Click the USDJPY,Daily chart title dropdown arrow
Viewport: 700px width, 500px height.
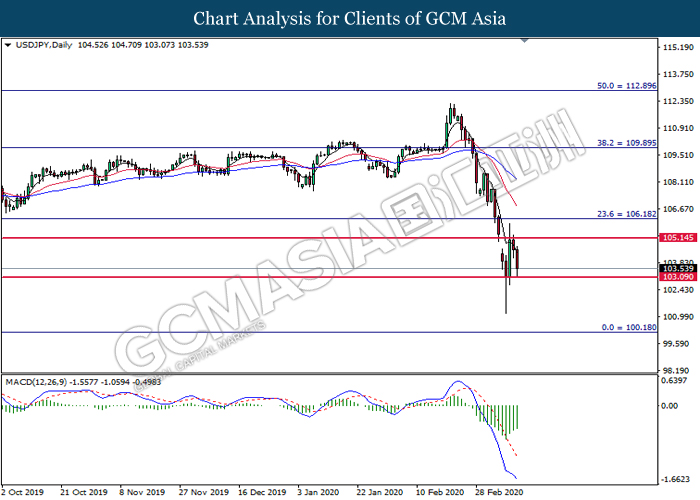[x=8, y=45]
